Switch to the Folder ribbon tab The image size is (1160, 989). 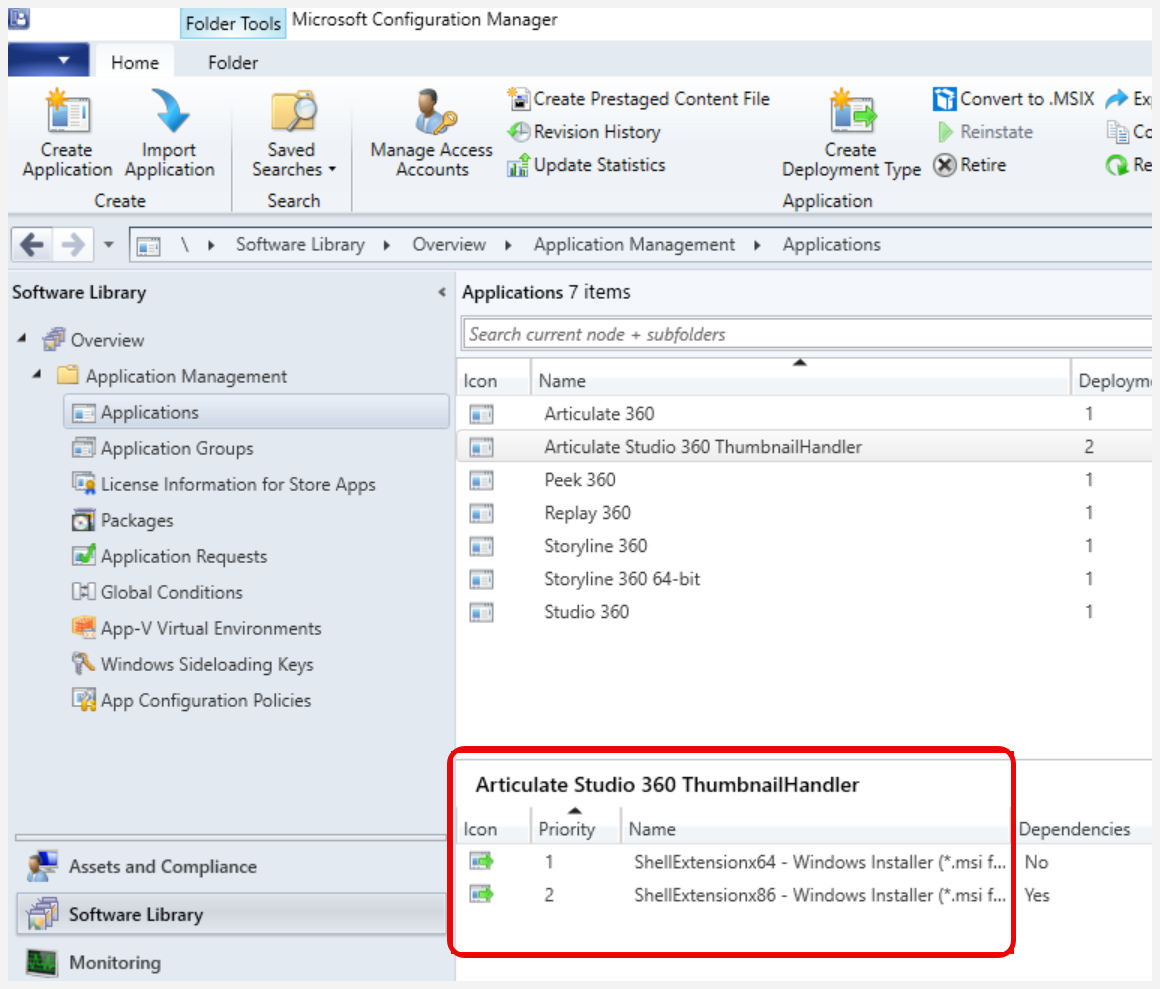(x=233, y=62)
